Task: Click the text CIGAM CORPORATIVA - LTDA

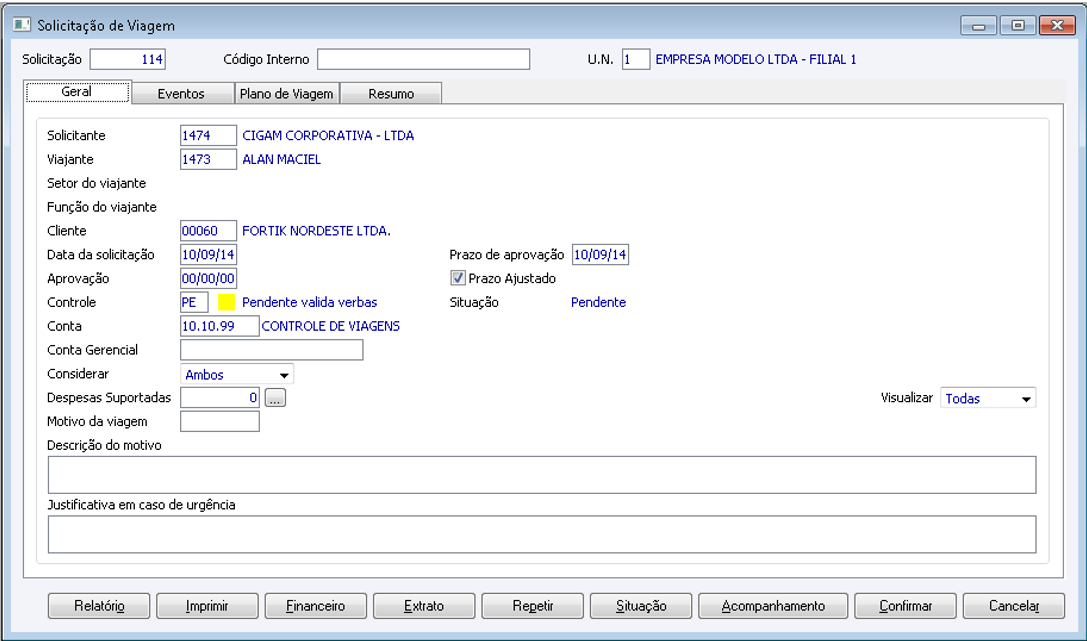Action: coord(328,136)
